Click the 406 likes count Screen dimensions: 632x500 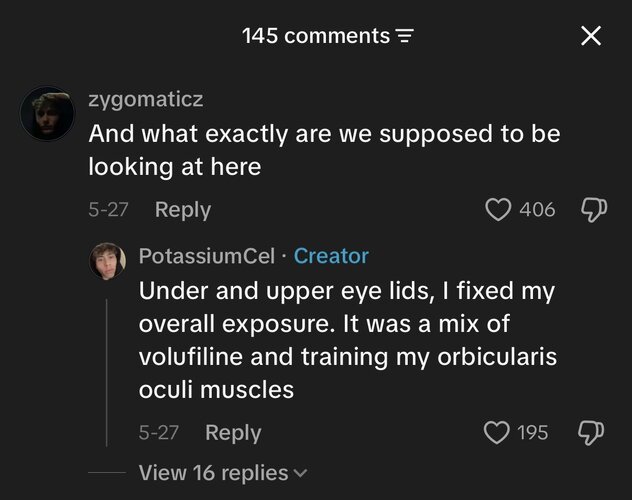click(x=537, y=210)
